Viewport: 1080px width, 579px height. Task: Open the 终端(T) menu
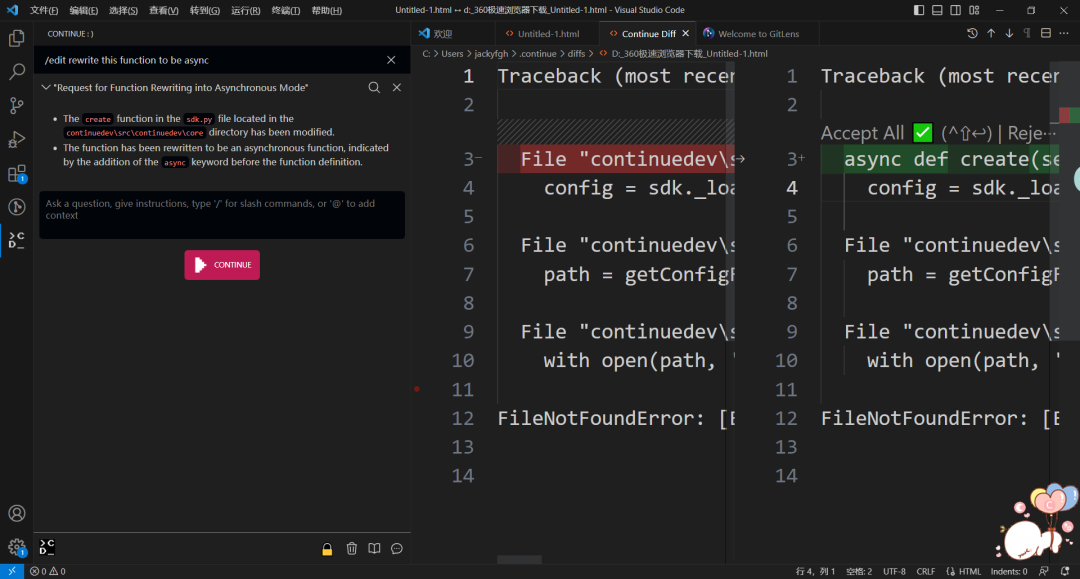tap(285, 10)
